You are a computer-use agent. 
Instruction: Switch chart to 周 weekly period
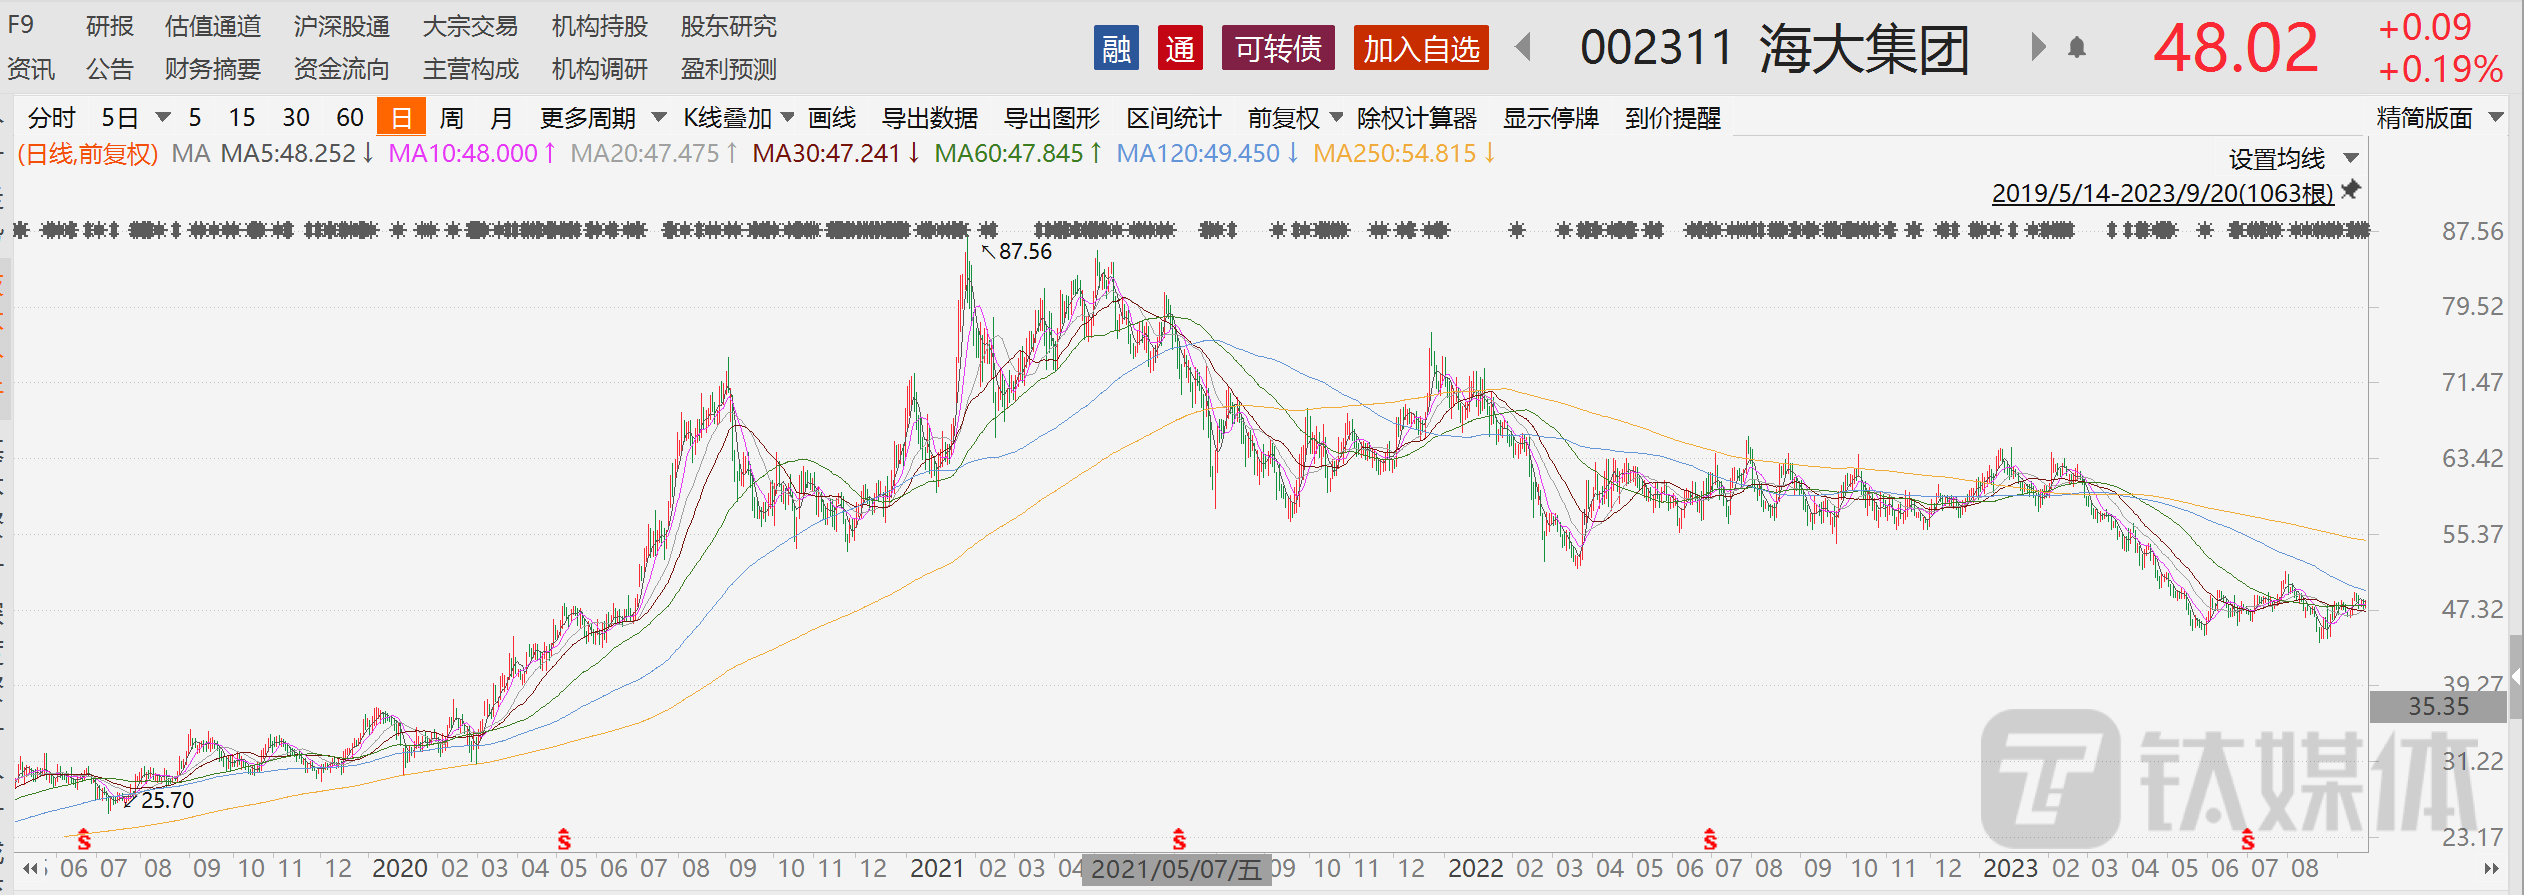(x=451, y=118)
